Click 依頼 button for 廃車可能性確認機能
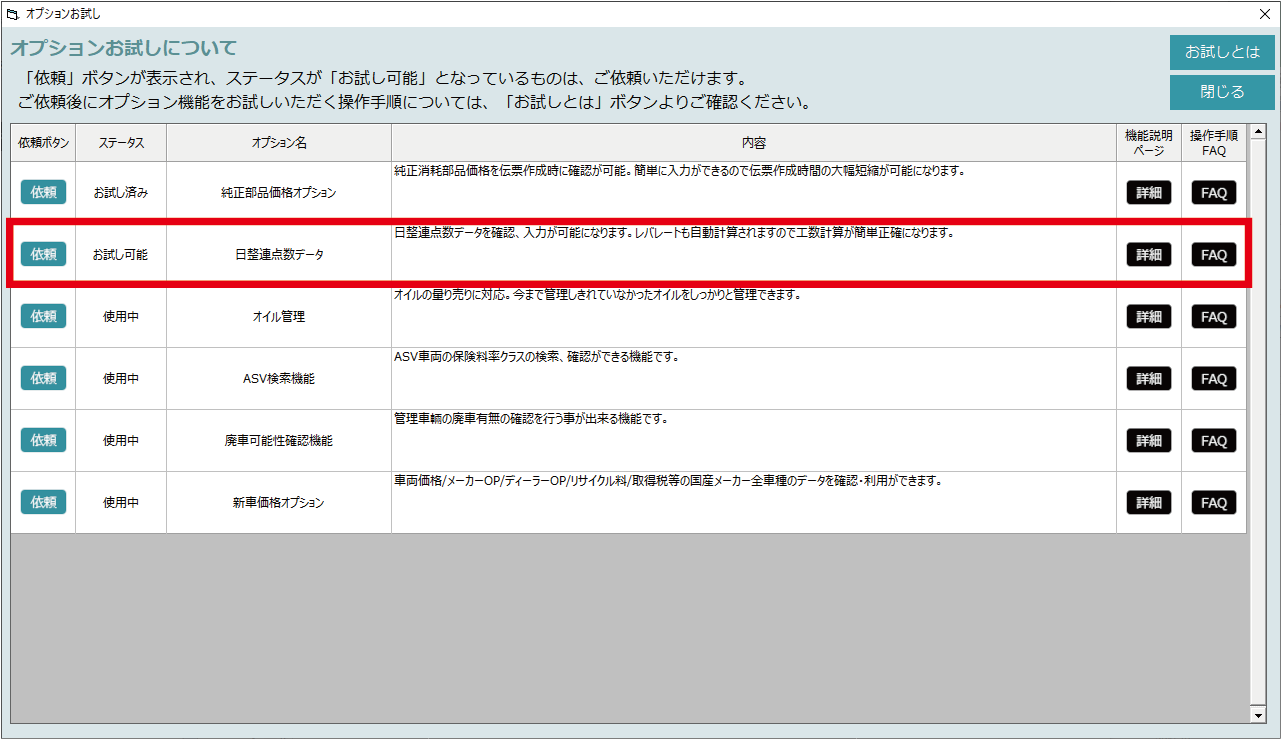The image size is (1281, 739). (x=43, y=440)
